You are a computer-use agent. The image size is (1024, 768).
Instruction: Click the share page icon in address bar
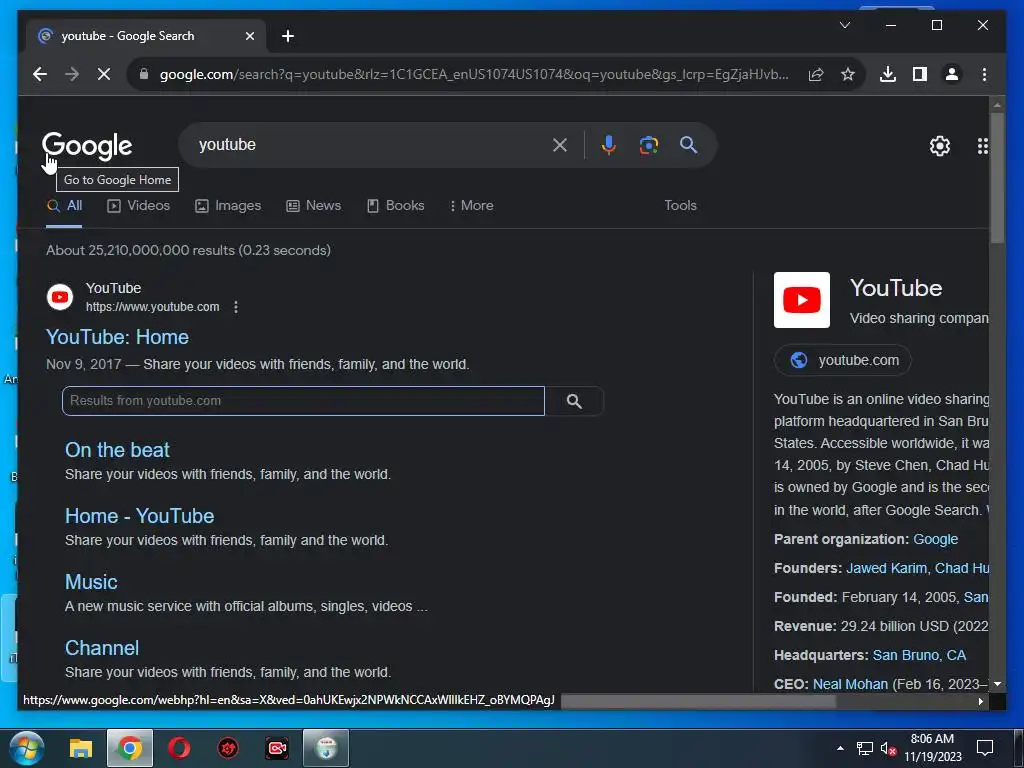coord(816,74)
